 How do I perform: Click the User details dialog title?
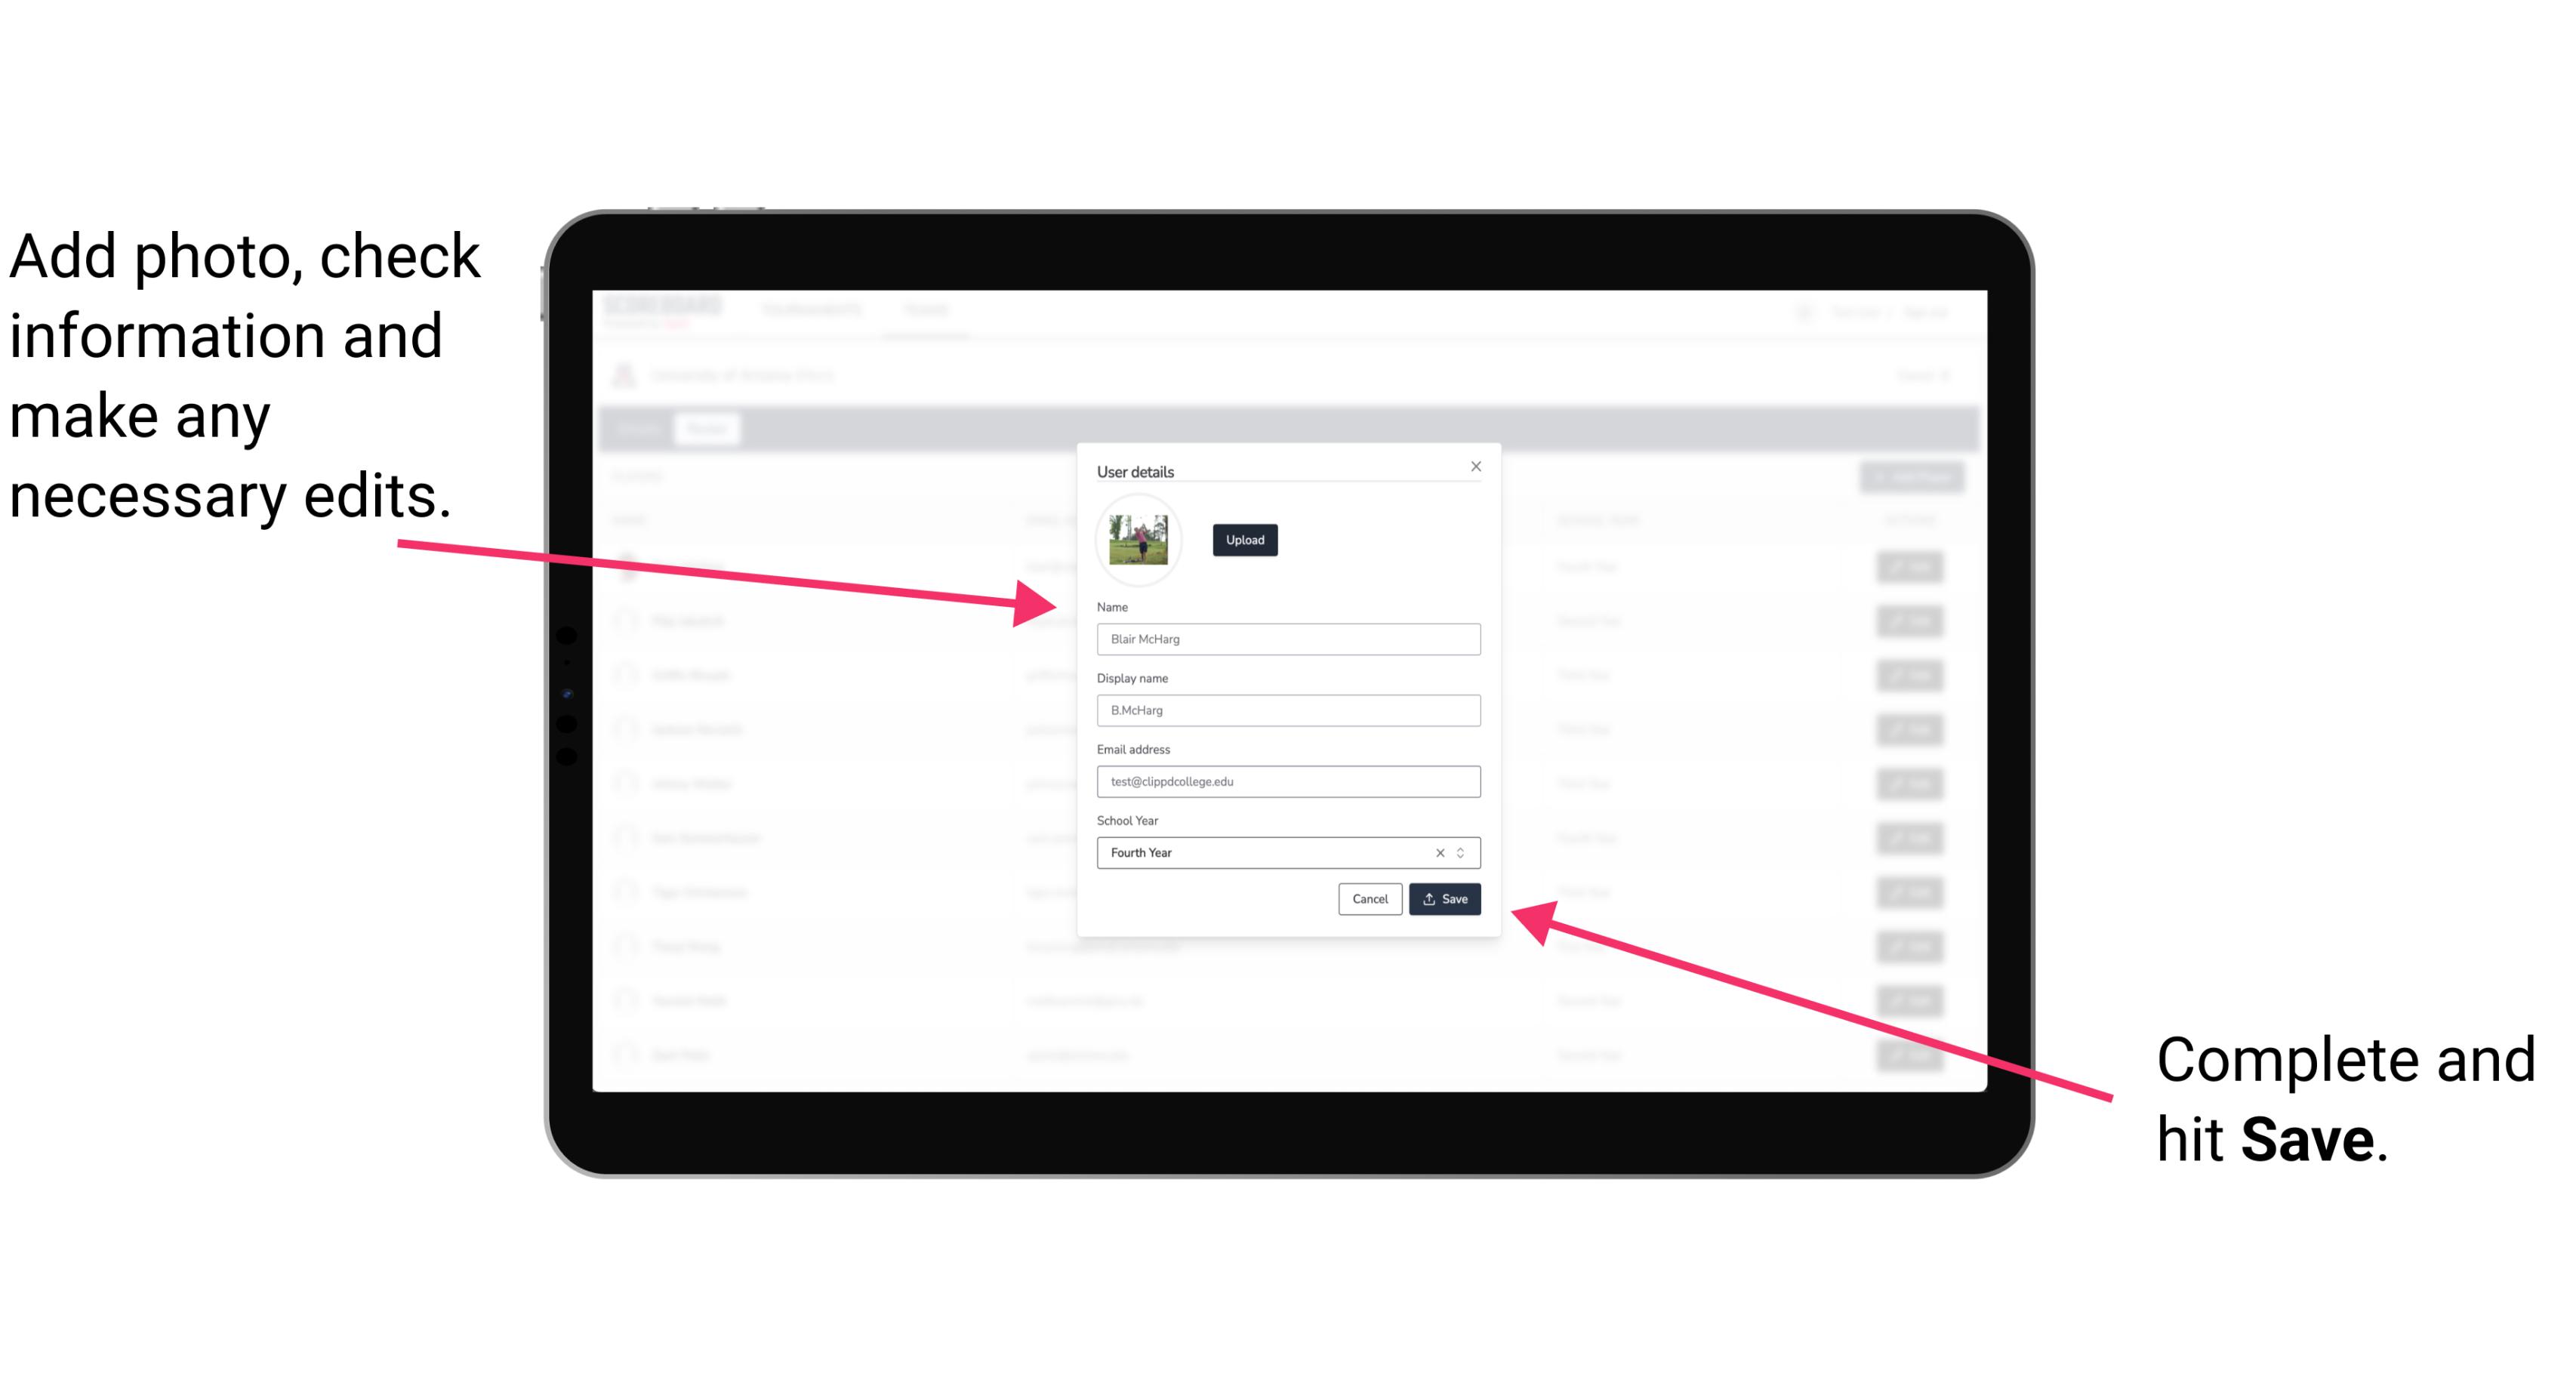pyautogui.click(x=1135, y=470)
